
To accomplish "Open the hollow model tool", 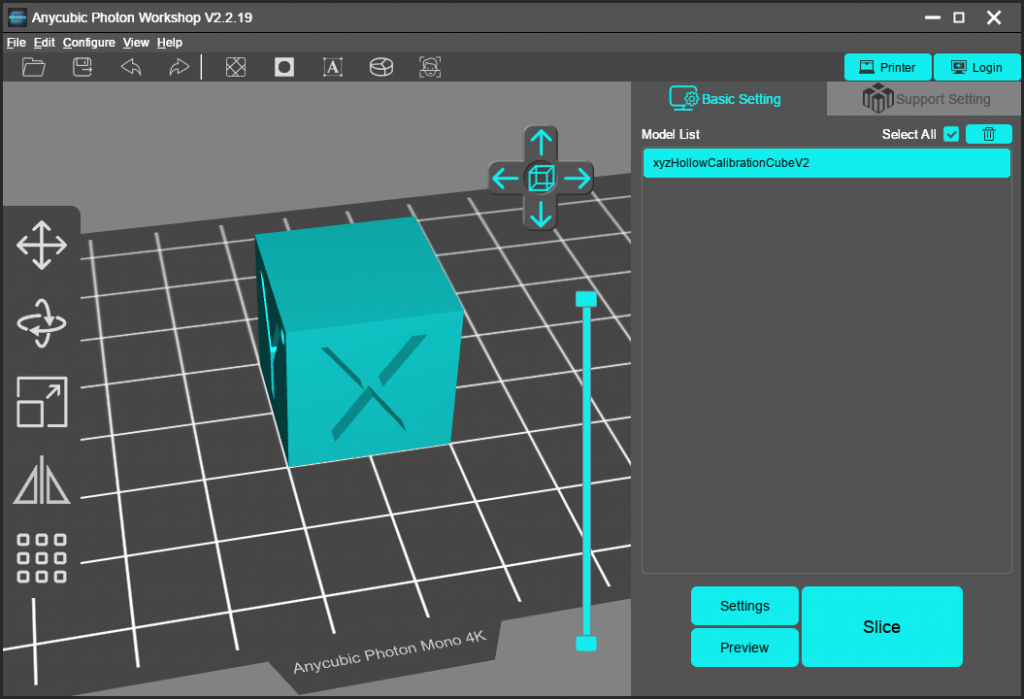I will (x=236, y=67).
